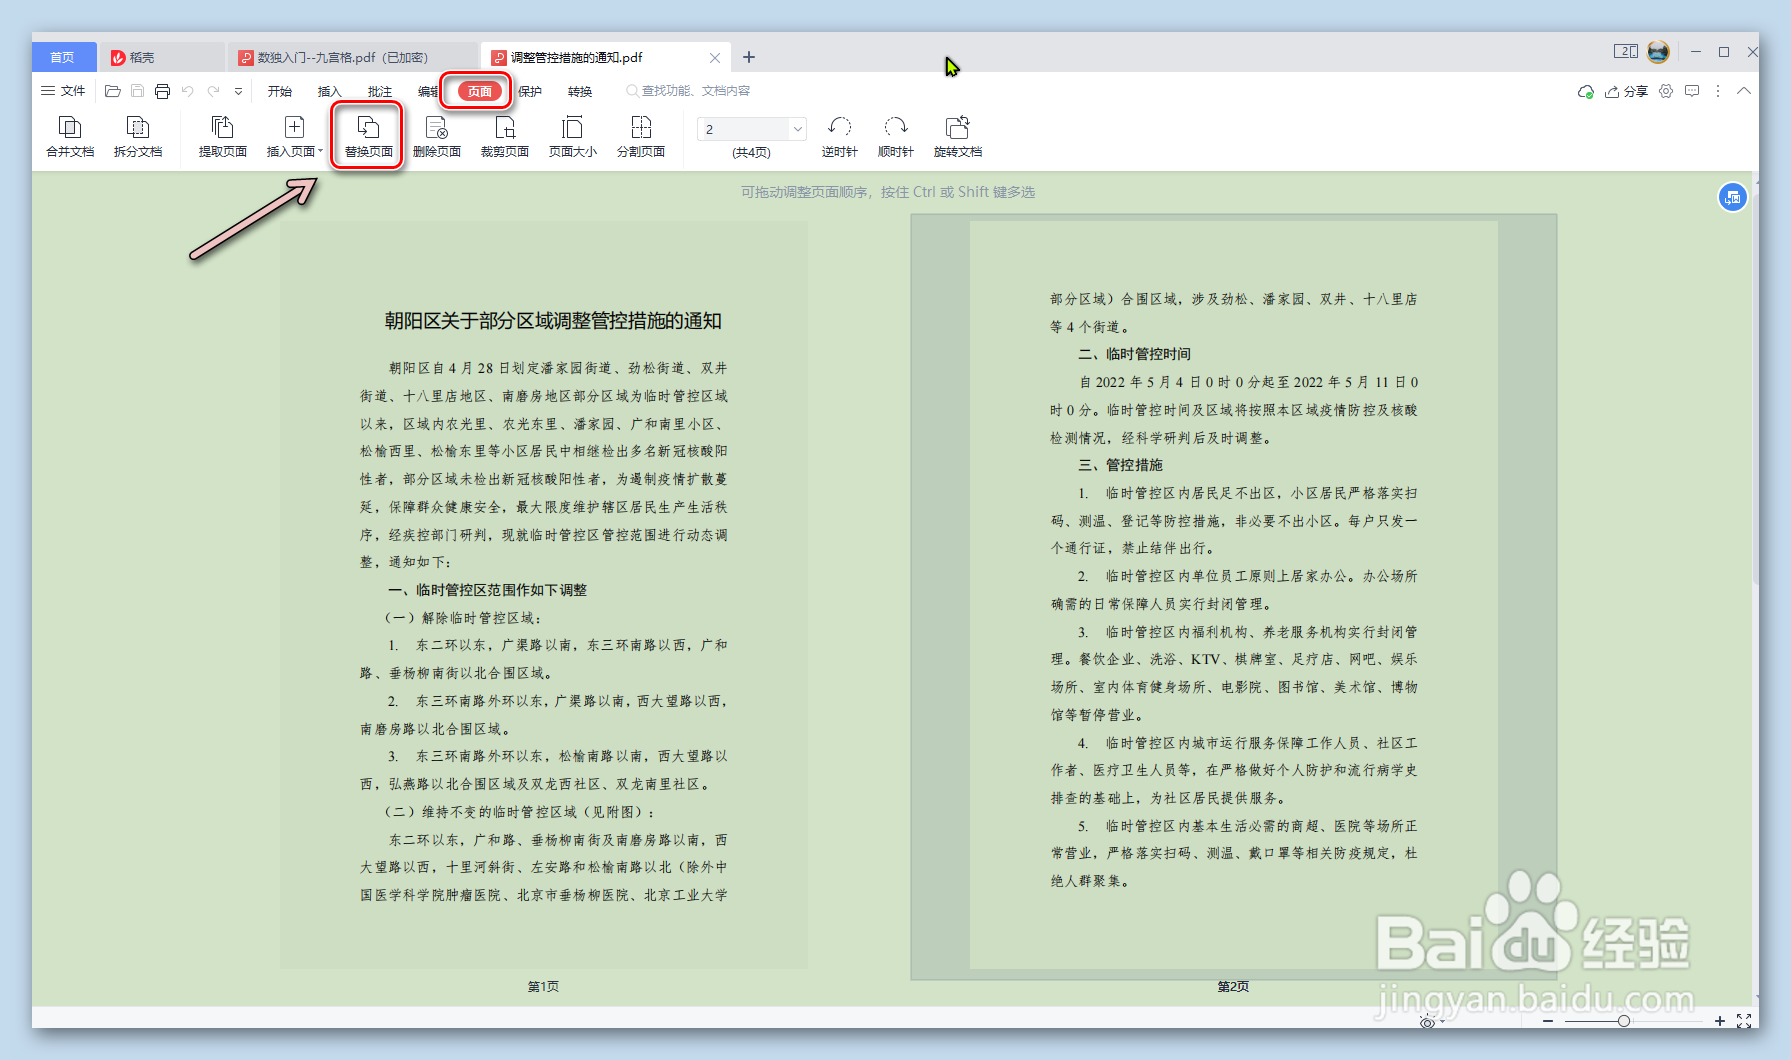This screenshot has height=1060, width=1791.
Task: Click the 删除页面 delete page tool
Action: (x=437, y=136)
